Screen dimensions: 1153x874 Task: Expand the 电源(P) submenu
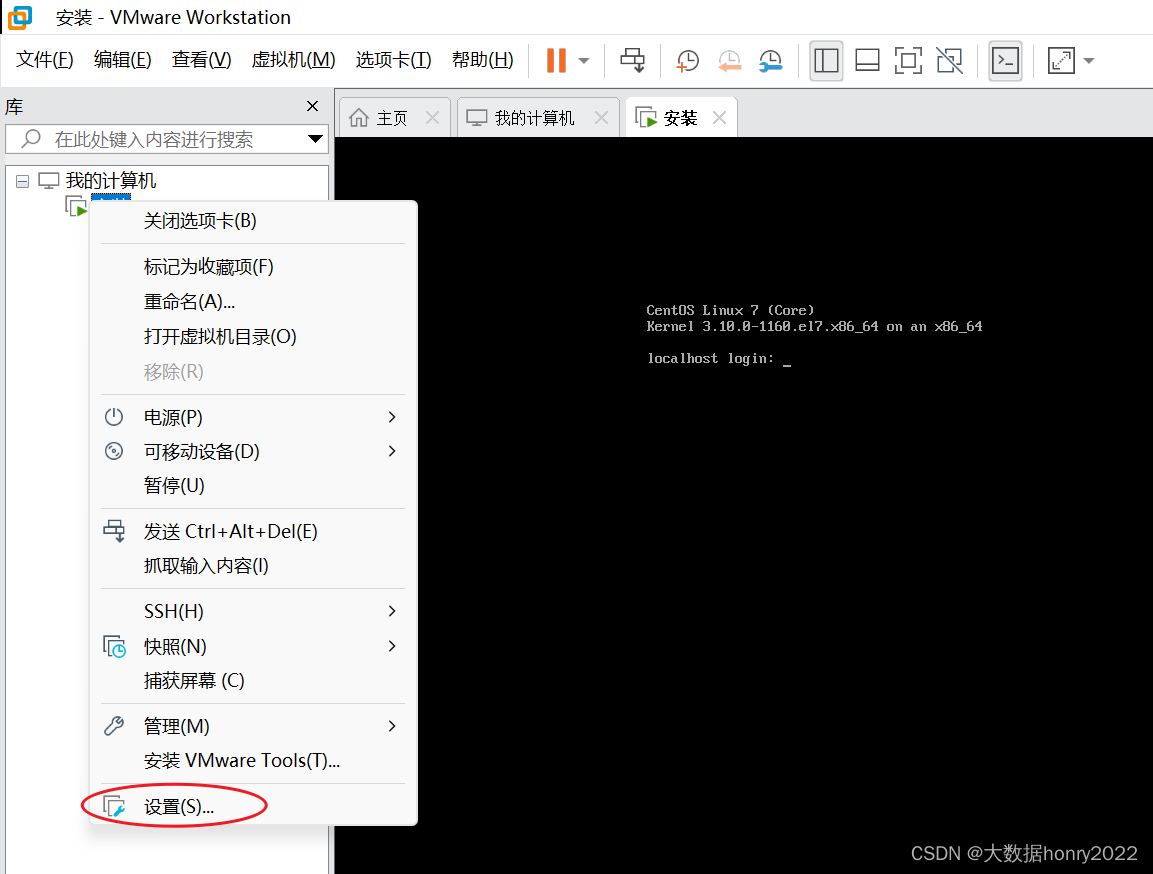tap(253, 418)
